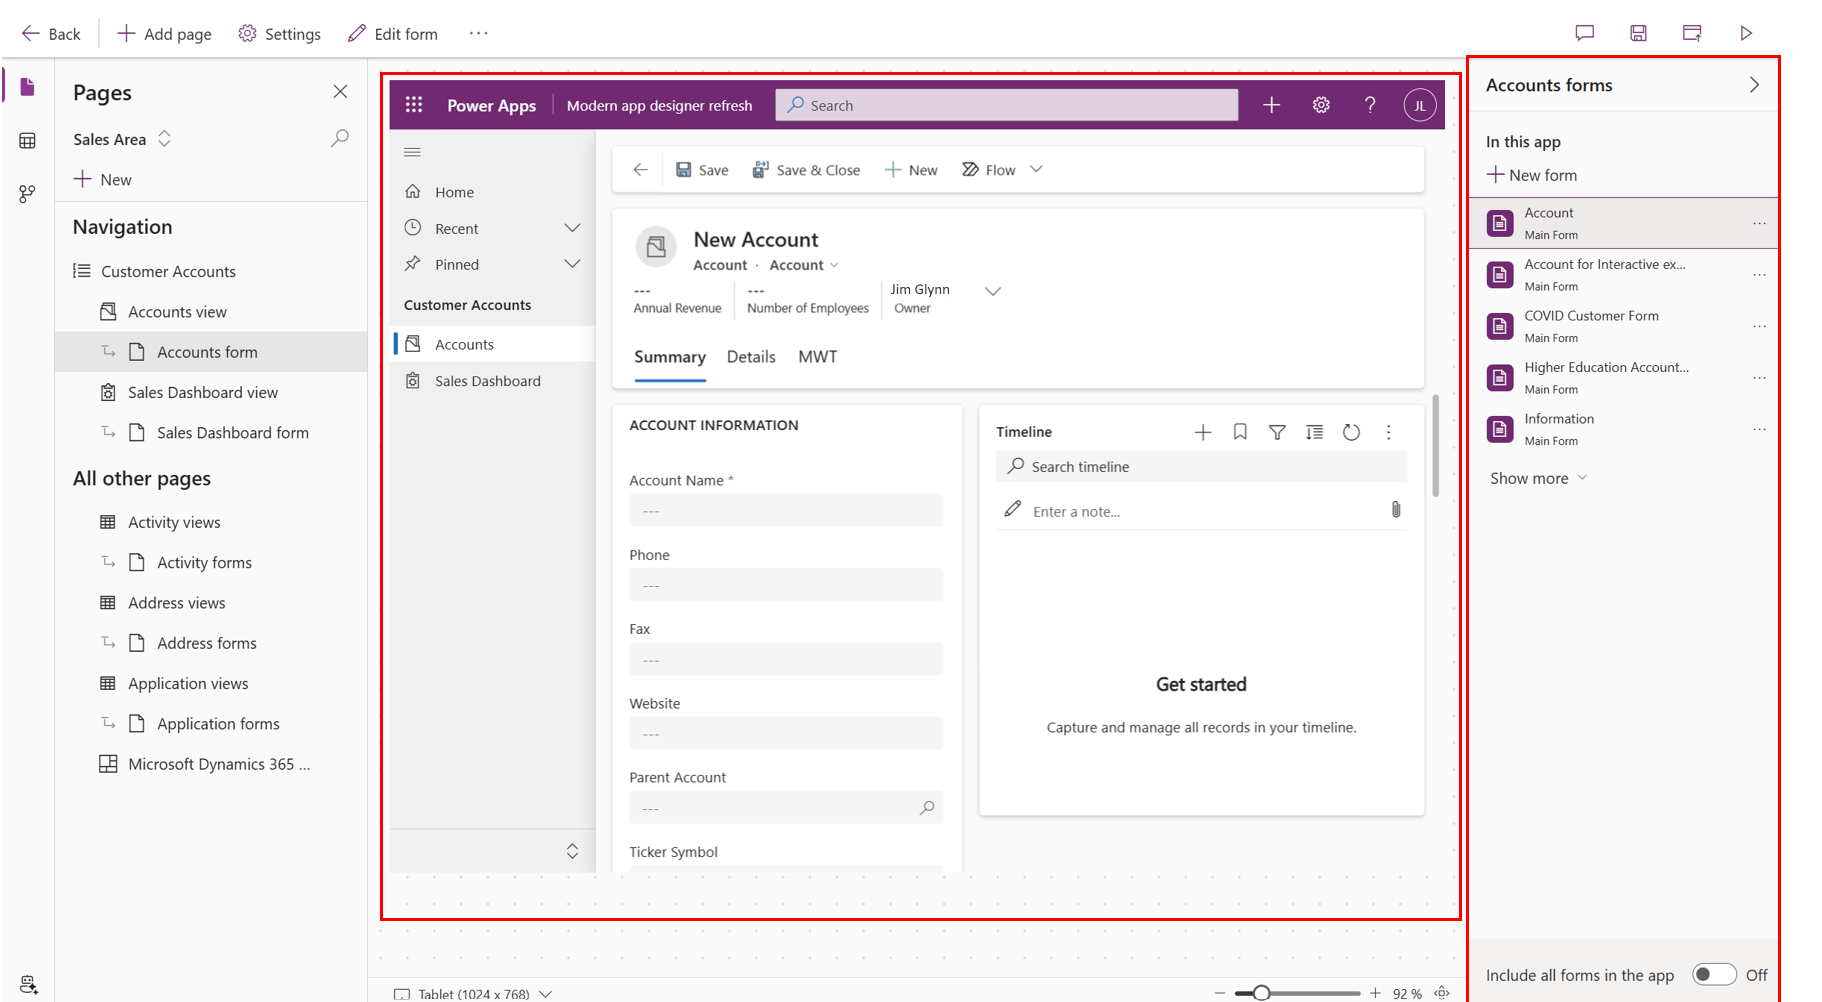The height and width of the screenshot is (1002, 1822).
Task: Open the Comments icon in top bar
Action: pyautogui.click(x=1585, y=33)
